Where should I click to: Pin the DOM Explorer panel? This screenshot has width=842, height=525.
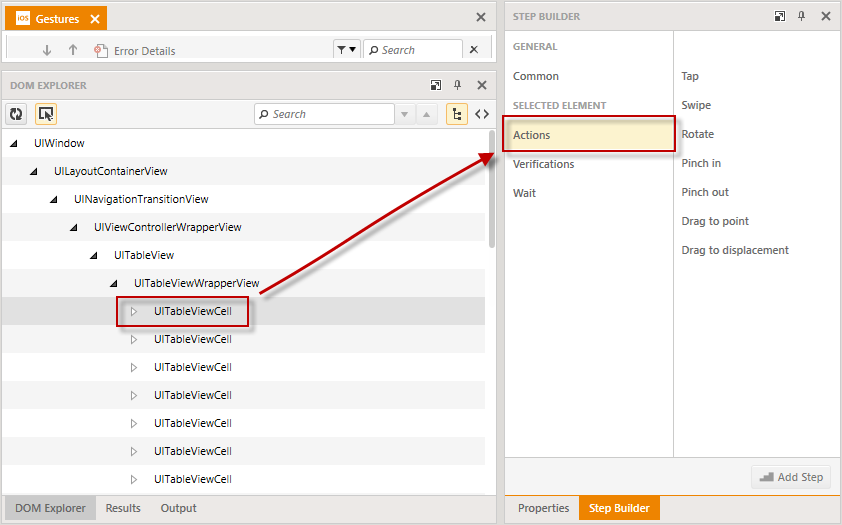coord(458,85)
